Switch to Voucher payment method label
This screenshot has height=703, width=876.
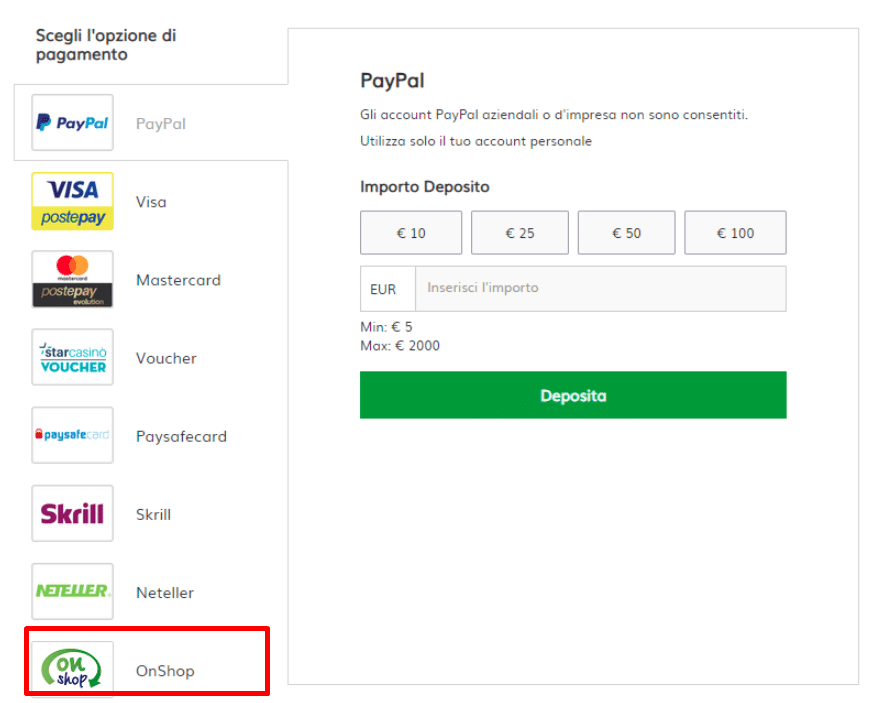pos(166,358)
